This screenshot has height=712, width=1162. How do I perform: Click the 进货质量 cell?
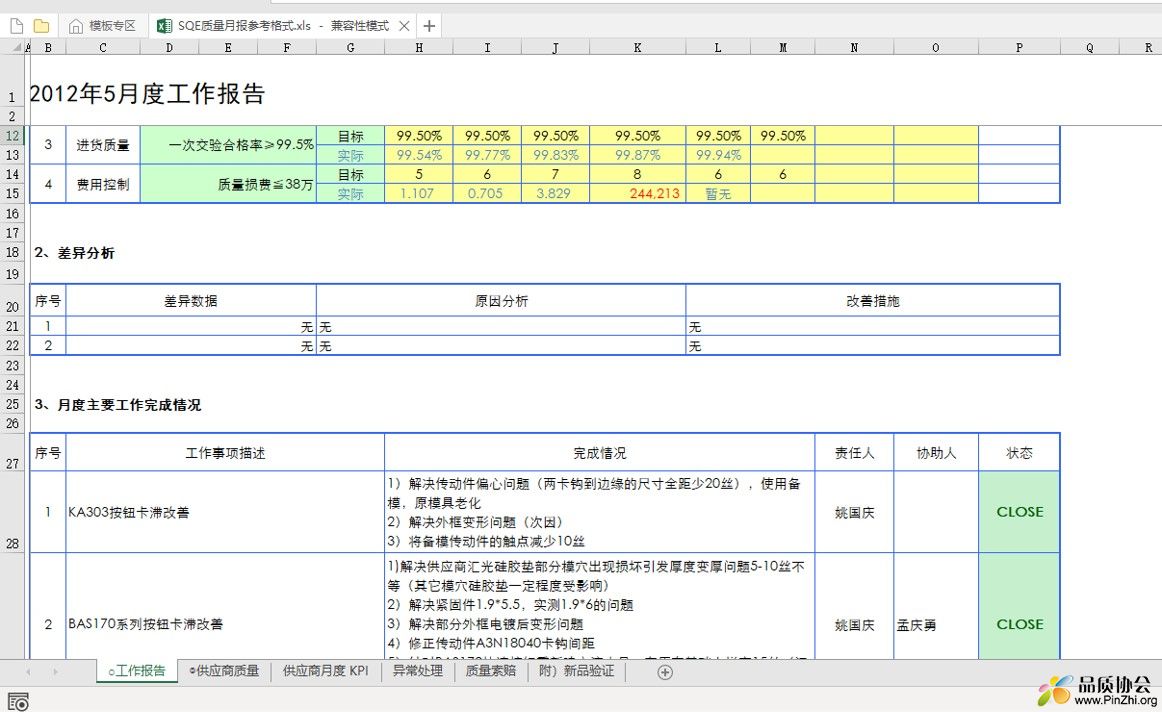click(103, 145)
